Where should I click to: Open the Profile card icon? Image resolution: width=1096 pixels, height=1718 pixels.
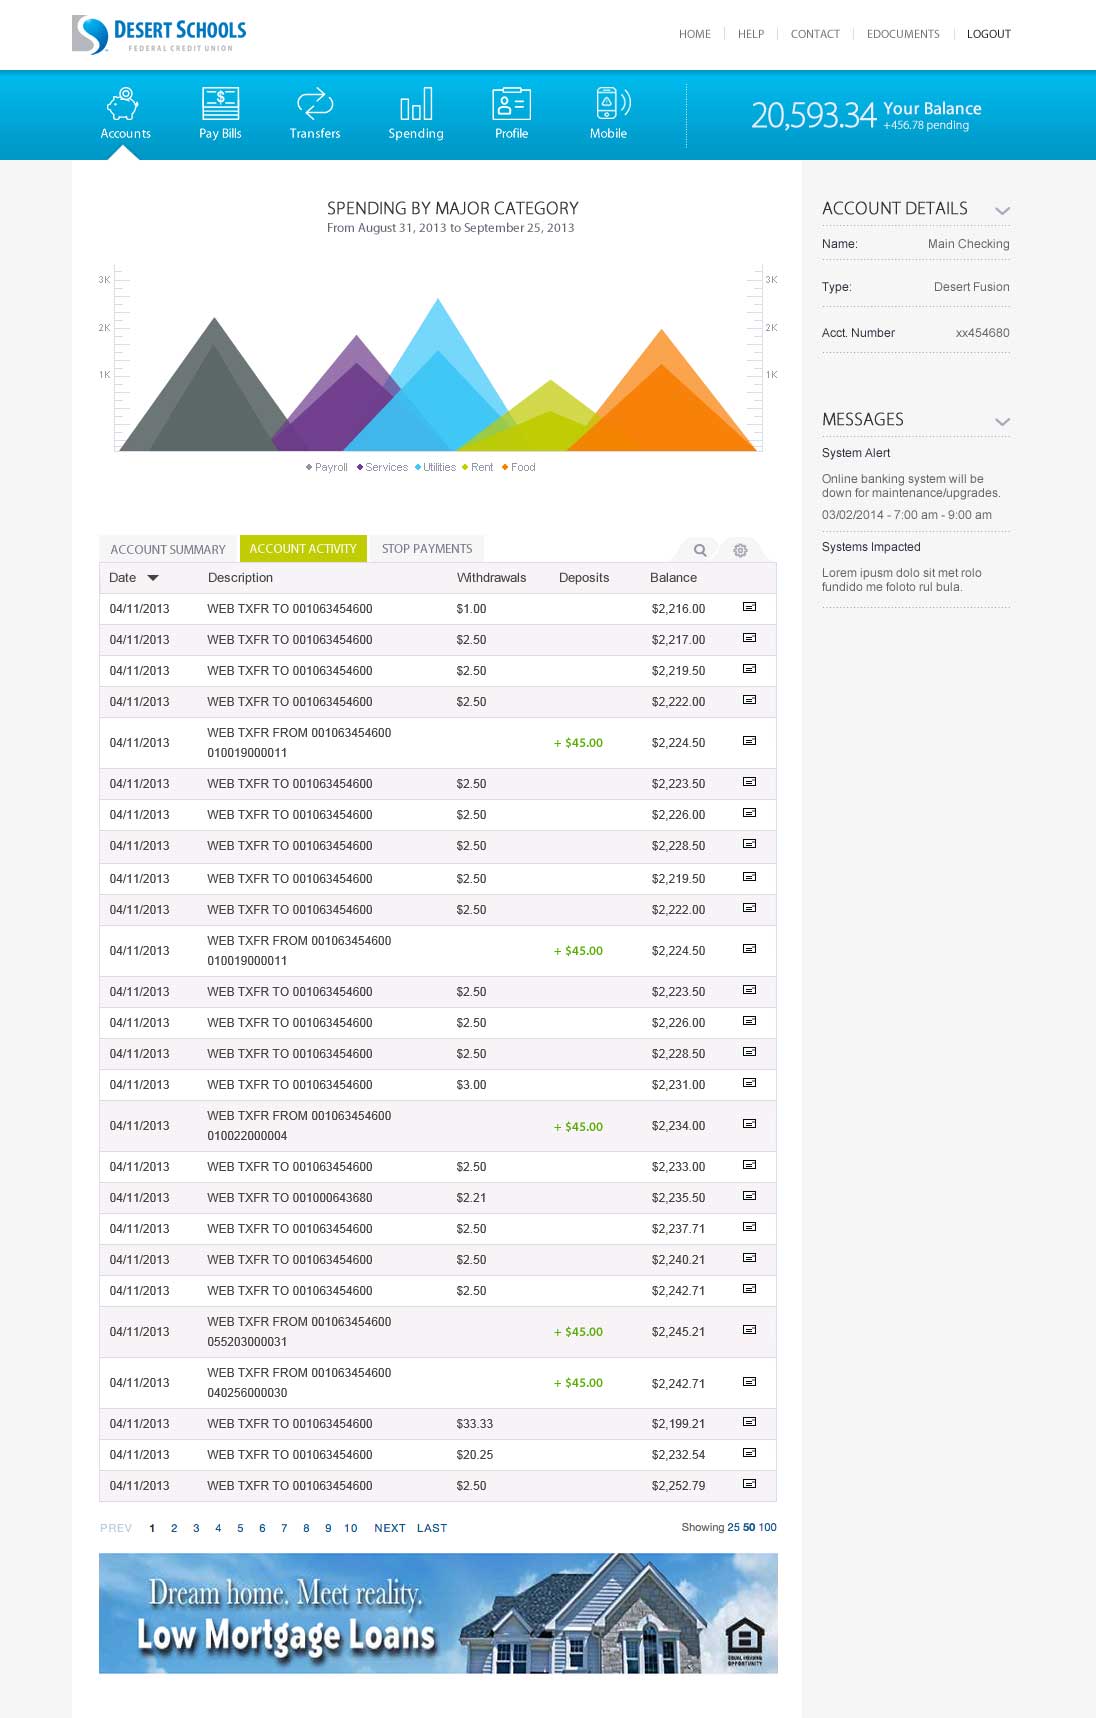[x=511, y=104]
